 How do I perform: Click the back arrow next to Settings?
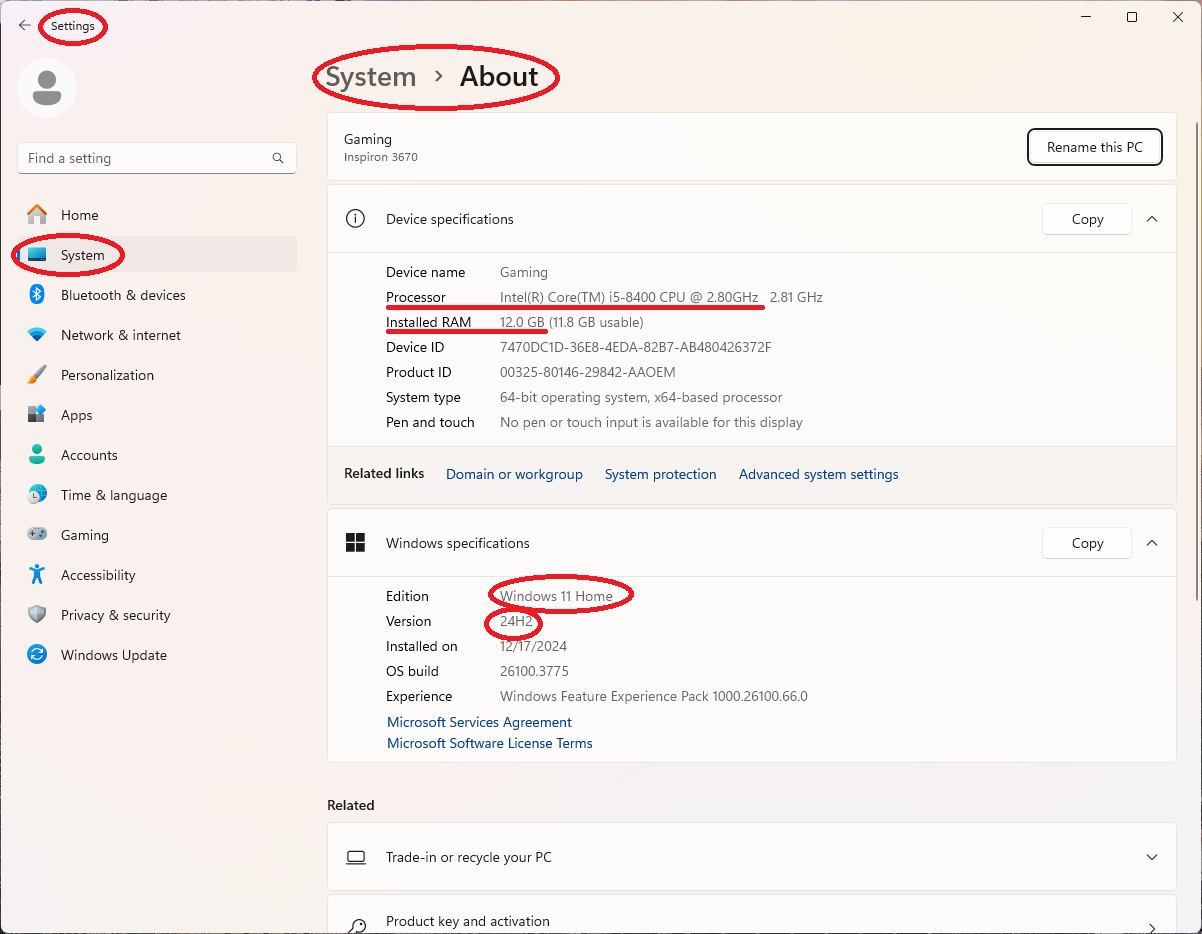click(x=24, y=26)
